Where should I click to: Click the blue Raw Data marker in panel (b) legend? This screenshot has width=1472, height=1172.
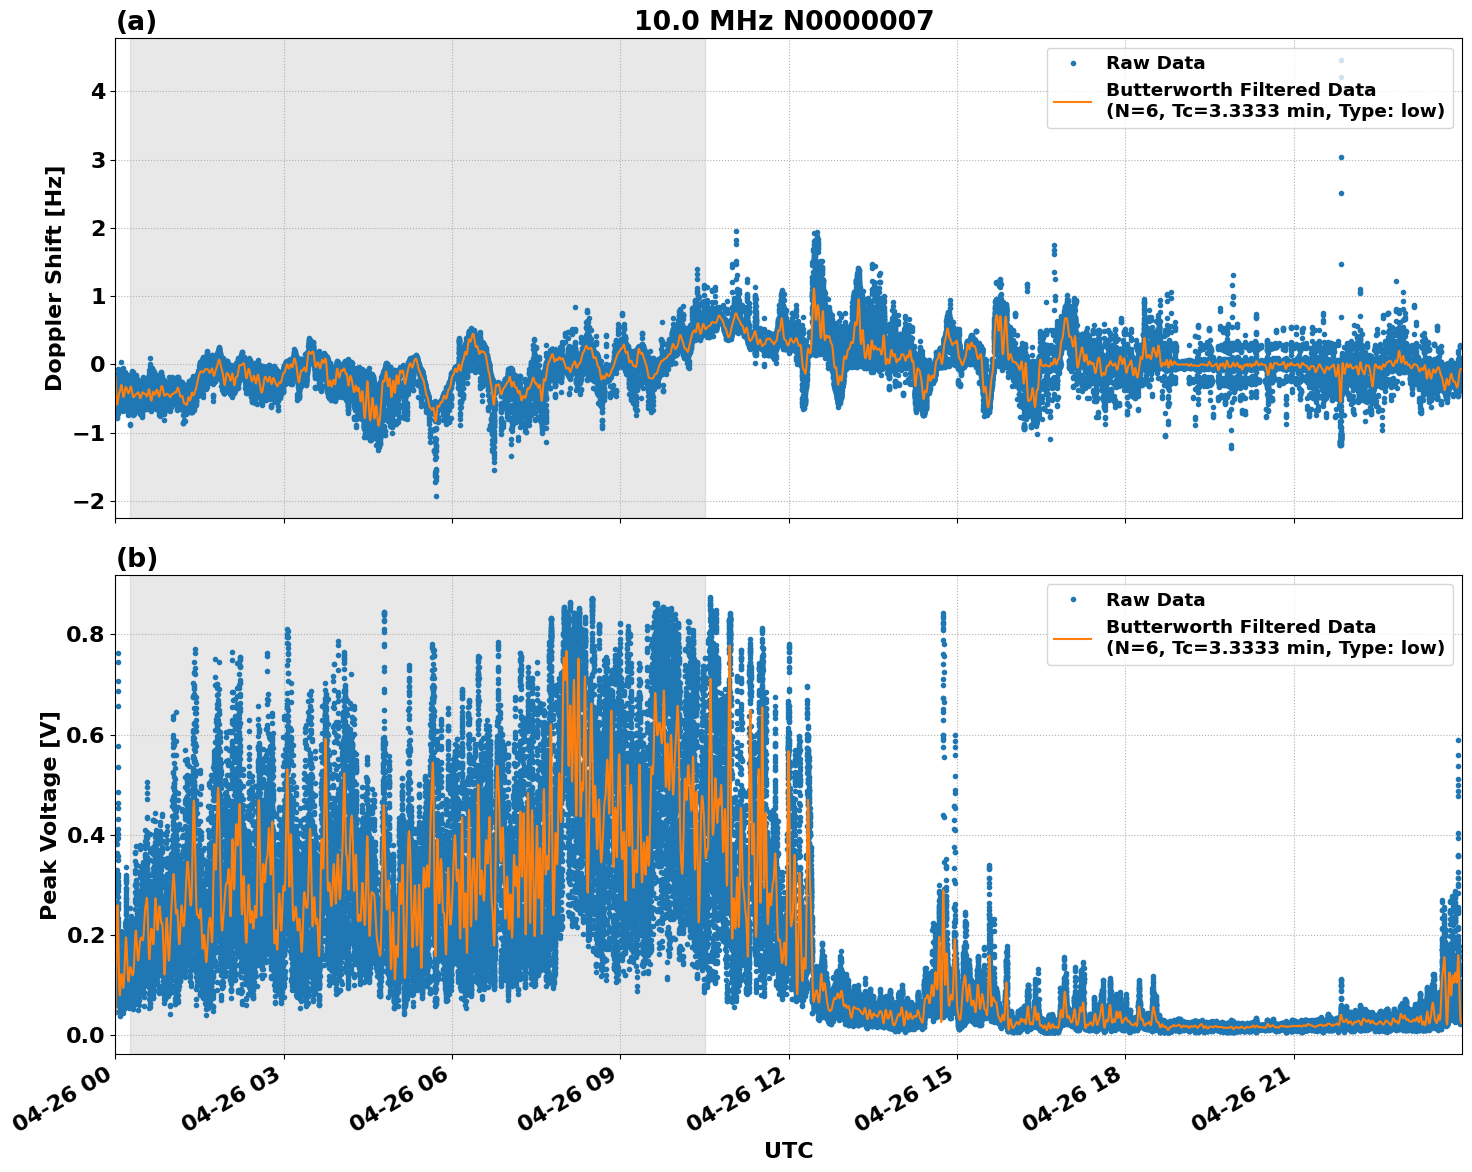click(1074, 601)
